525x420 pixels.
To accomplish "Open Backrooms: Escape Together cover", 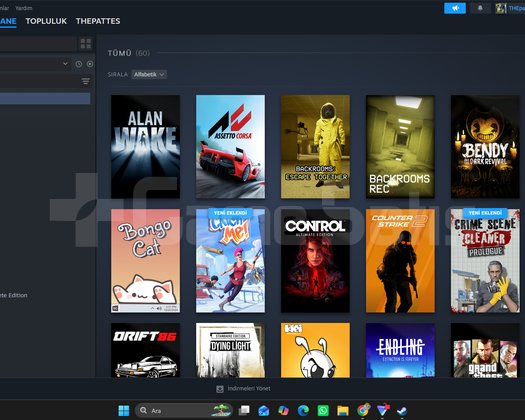I will pos(315,147).
